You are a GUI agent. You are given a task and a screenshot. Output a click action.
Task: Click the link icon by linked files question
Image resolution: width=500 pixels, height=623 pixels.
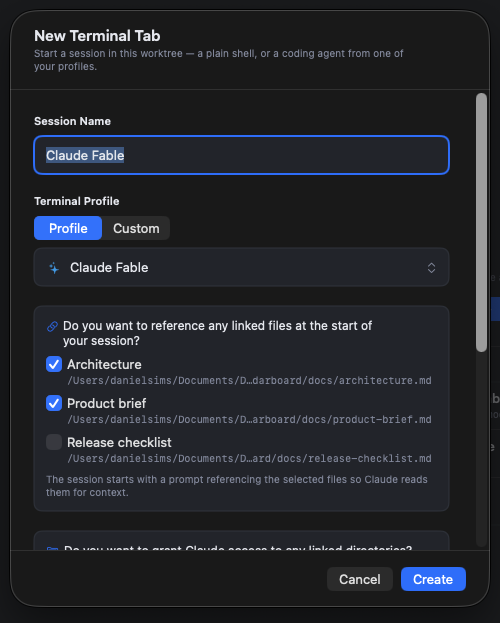(x=52, y=326)
